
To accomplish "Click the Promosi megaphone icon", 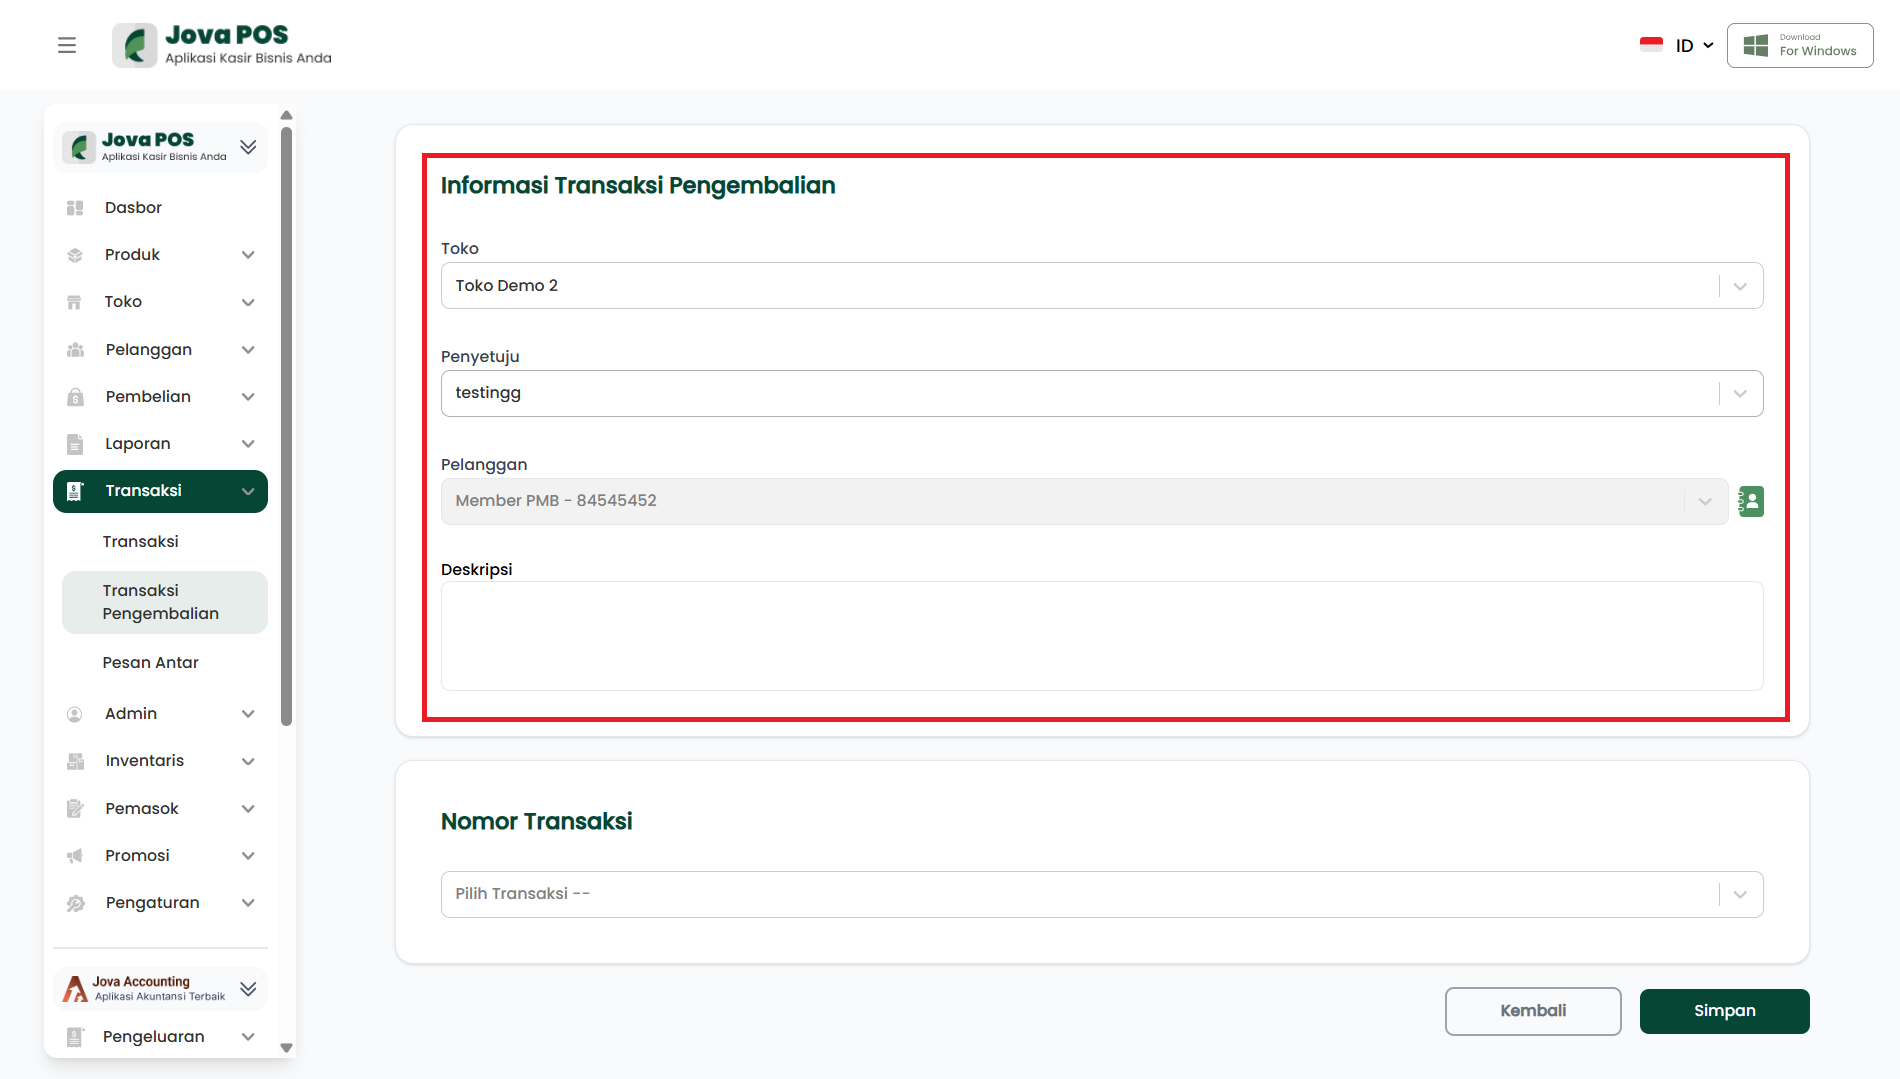I will (x=75, y=856).
